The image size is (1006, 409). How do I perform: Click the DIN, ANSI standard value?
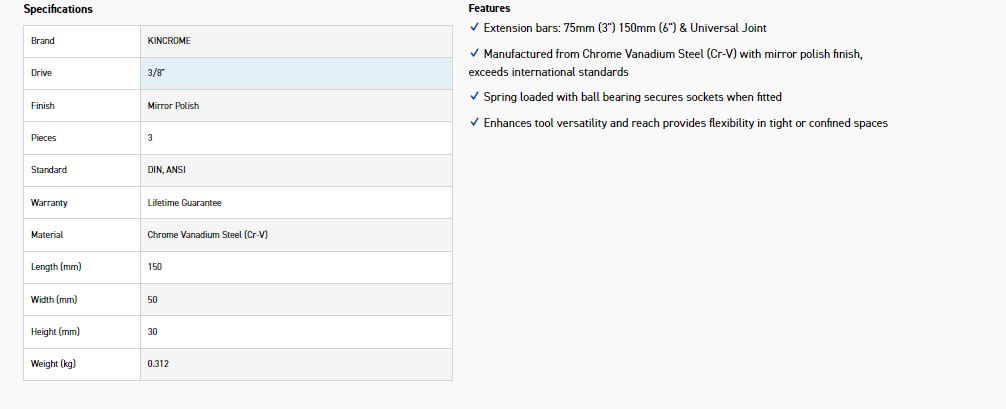pos(166,170)
